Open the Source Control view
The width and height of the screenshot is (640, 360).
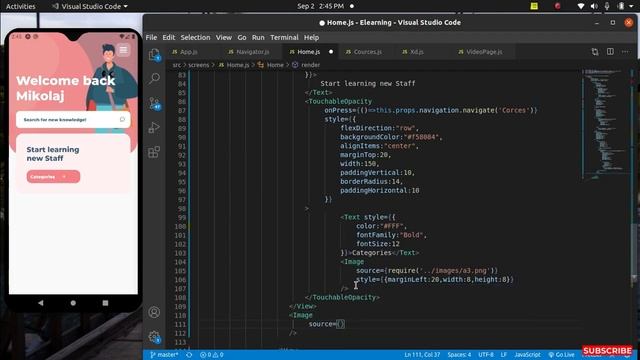click(x=154, y=103)
